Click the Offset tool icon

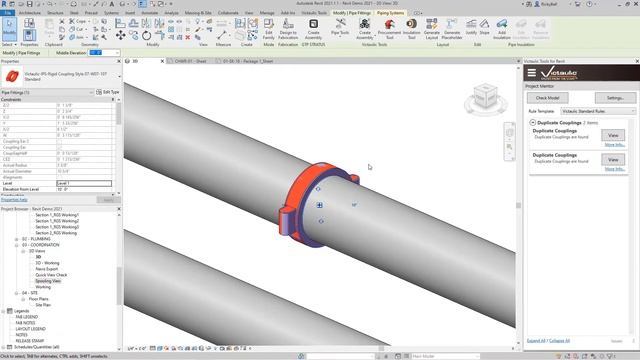[133, 23]
